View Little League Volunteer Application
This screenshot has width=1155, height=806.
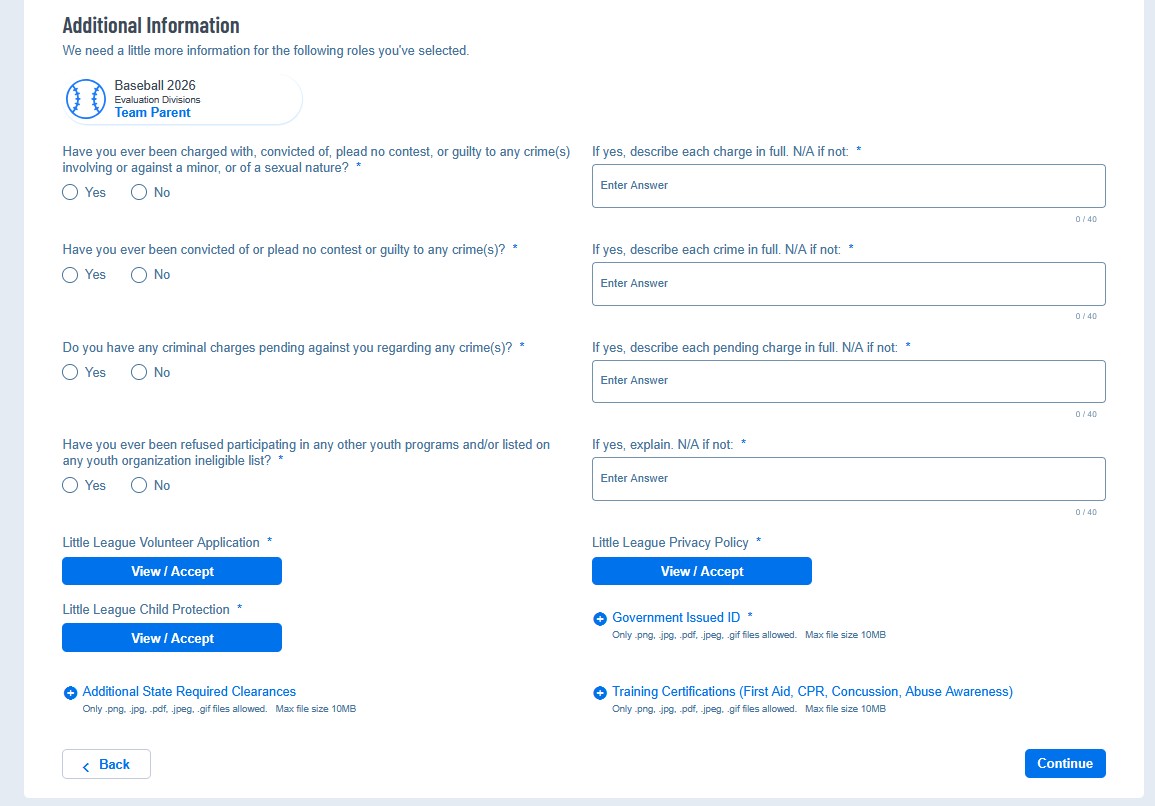(x=172, y=571)
